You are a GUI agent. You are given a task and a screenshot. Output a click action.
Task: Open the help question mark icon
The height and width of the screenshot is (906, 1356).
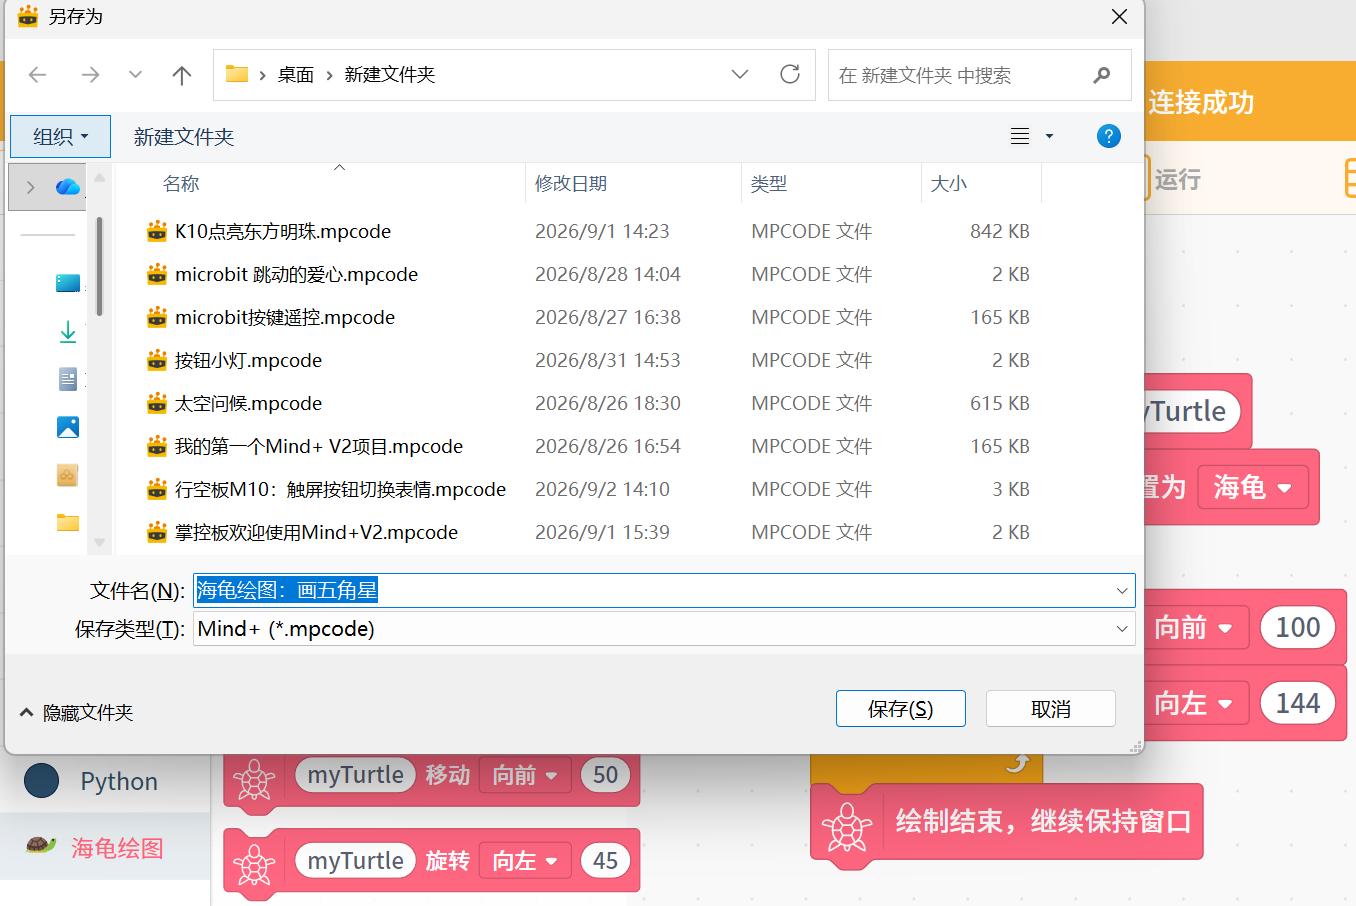click(1108, 136)
